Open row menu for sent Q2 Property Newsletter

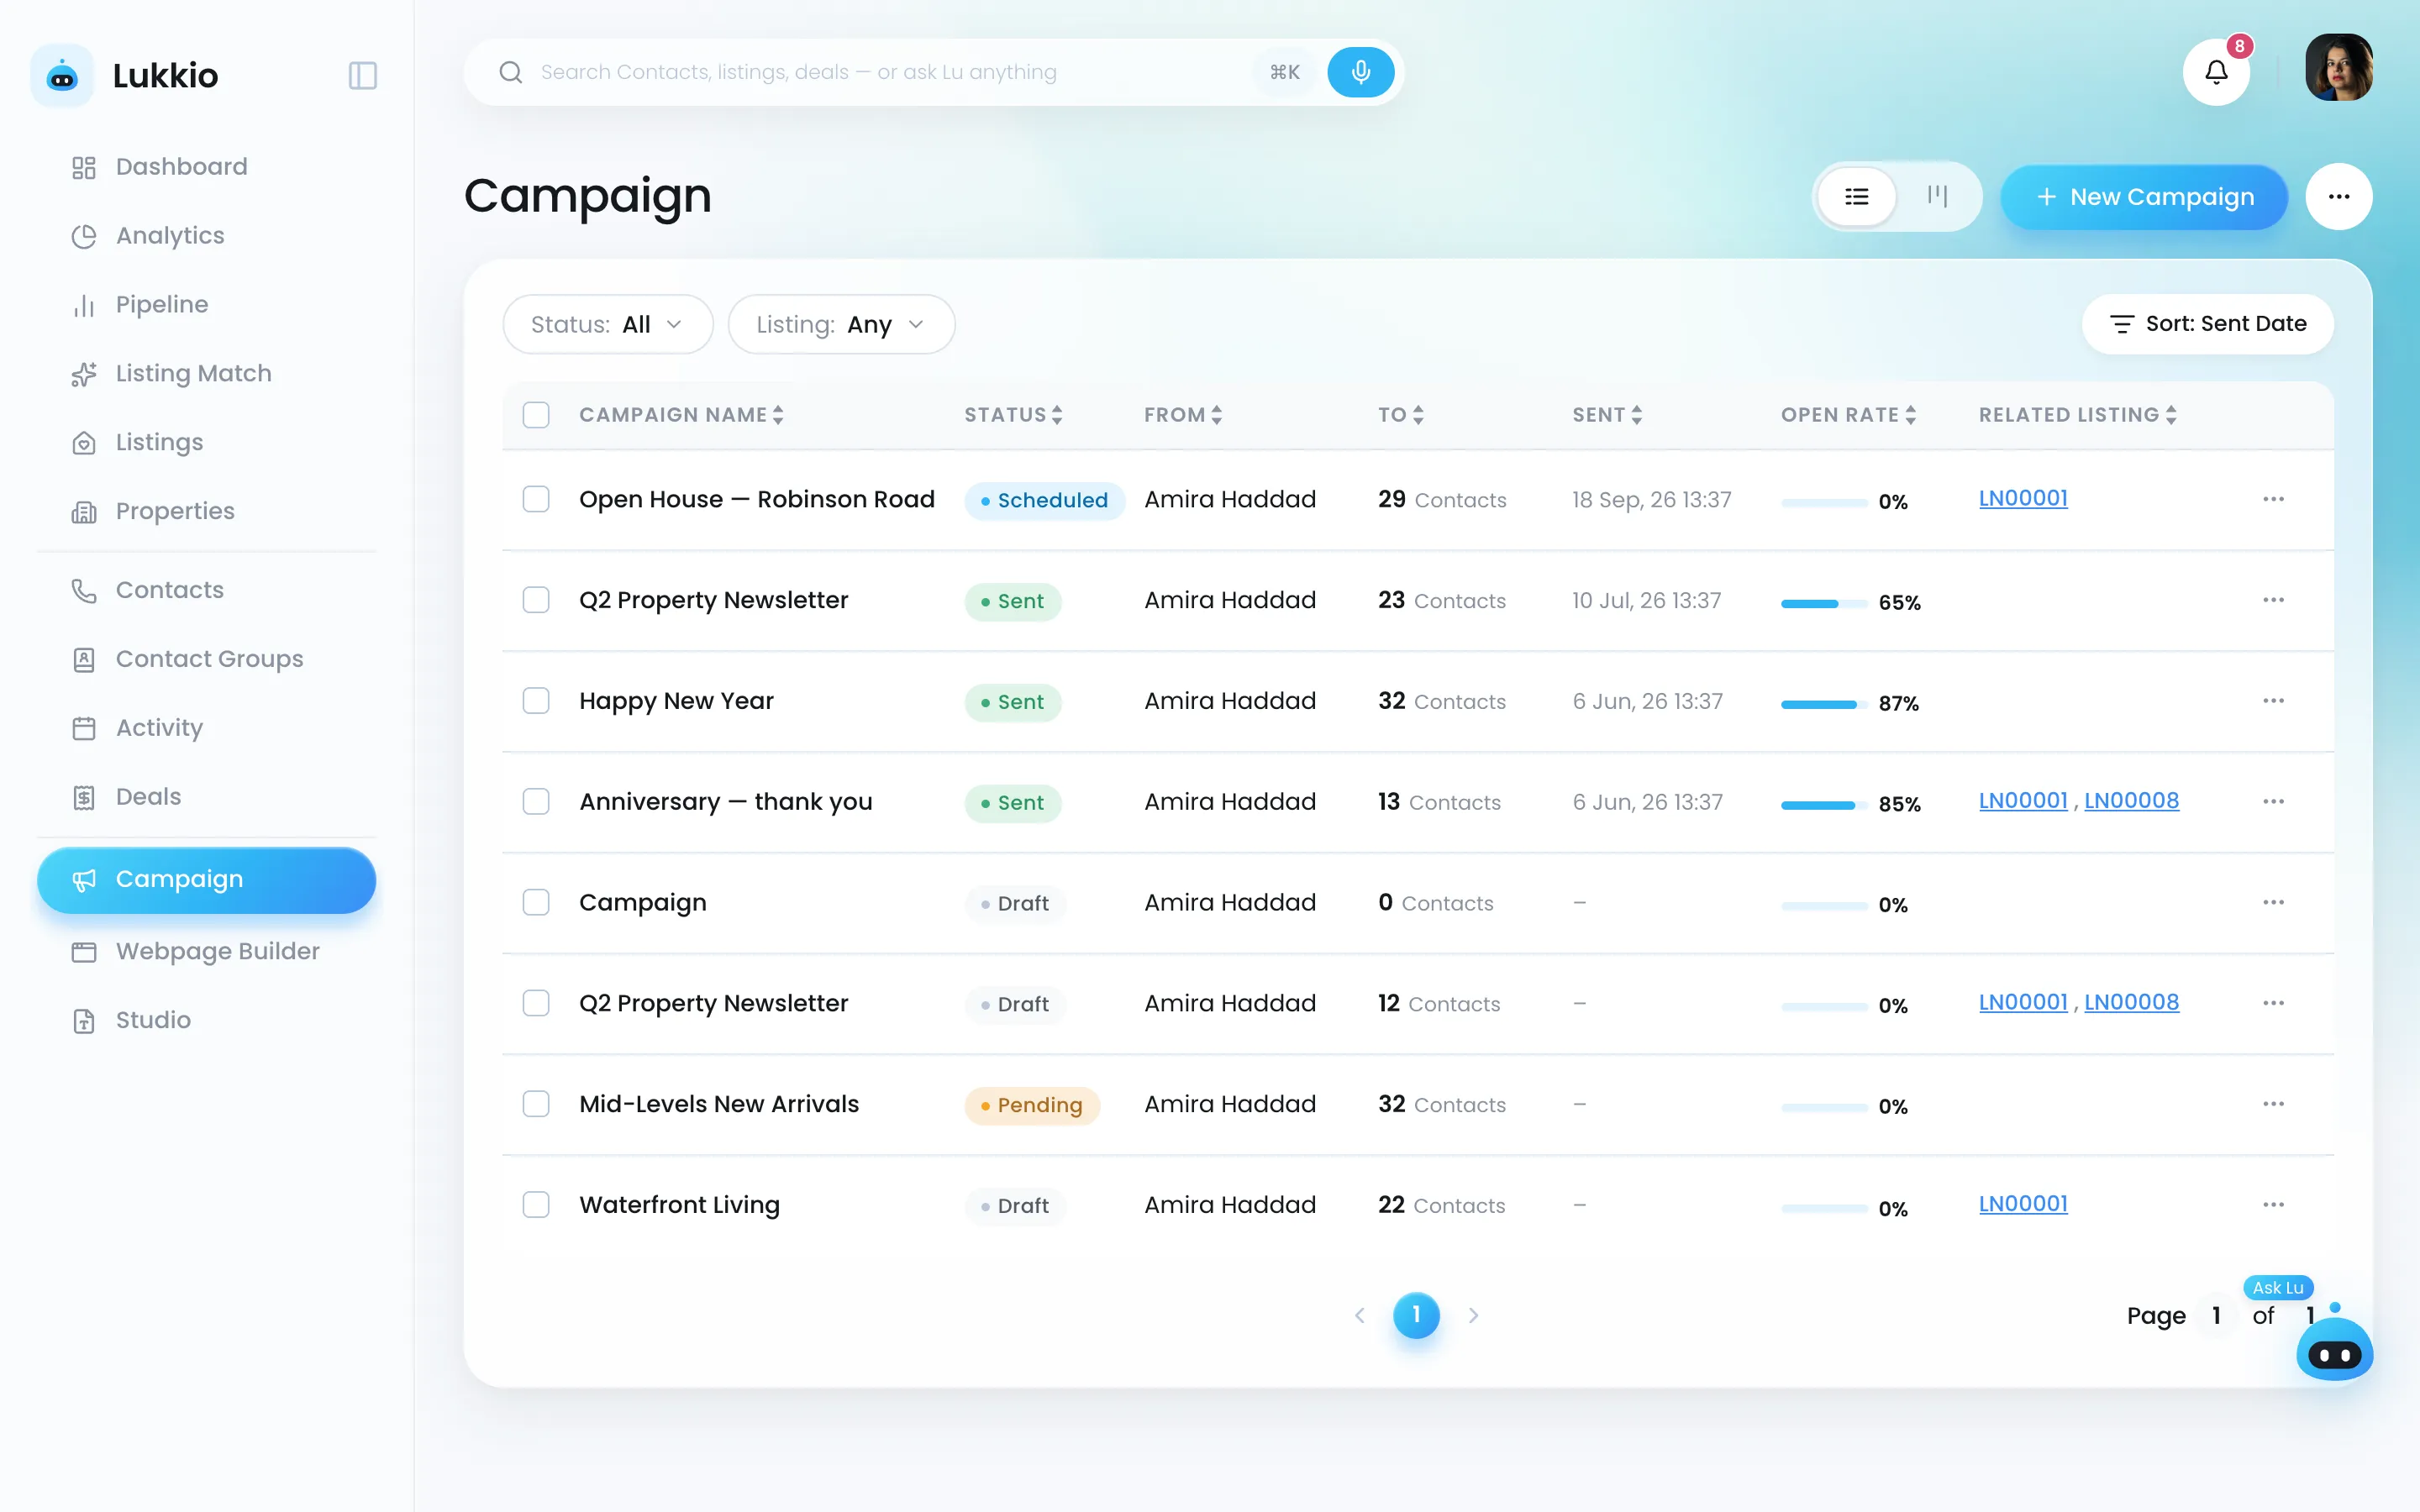coord(2273,600)
